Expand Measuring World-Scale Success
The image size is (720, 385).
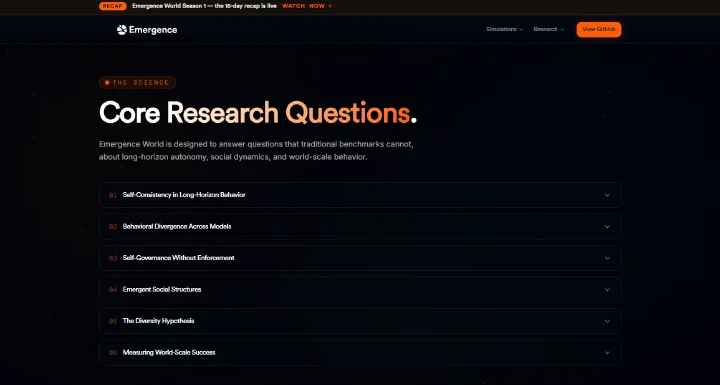click(360, 352)
